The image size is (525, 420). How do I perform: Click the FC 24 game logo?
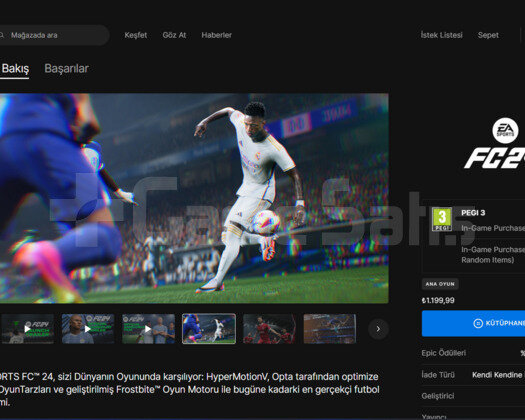coord(495,158)
